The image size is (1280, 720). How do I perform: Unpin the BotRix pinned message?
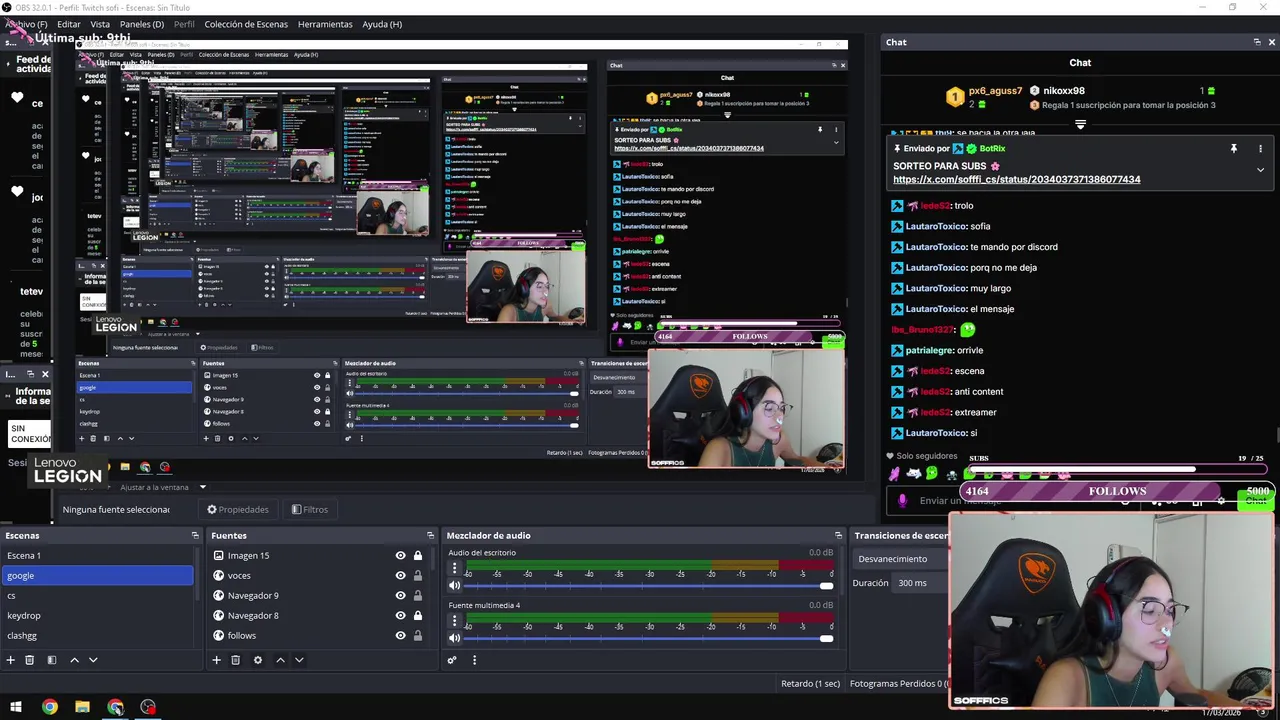pos(1234,148)
